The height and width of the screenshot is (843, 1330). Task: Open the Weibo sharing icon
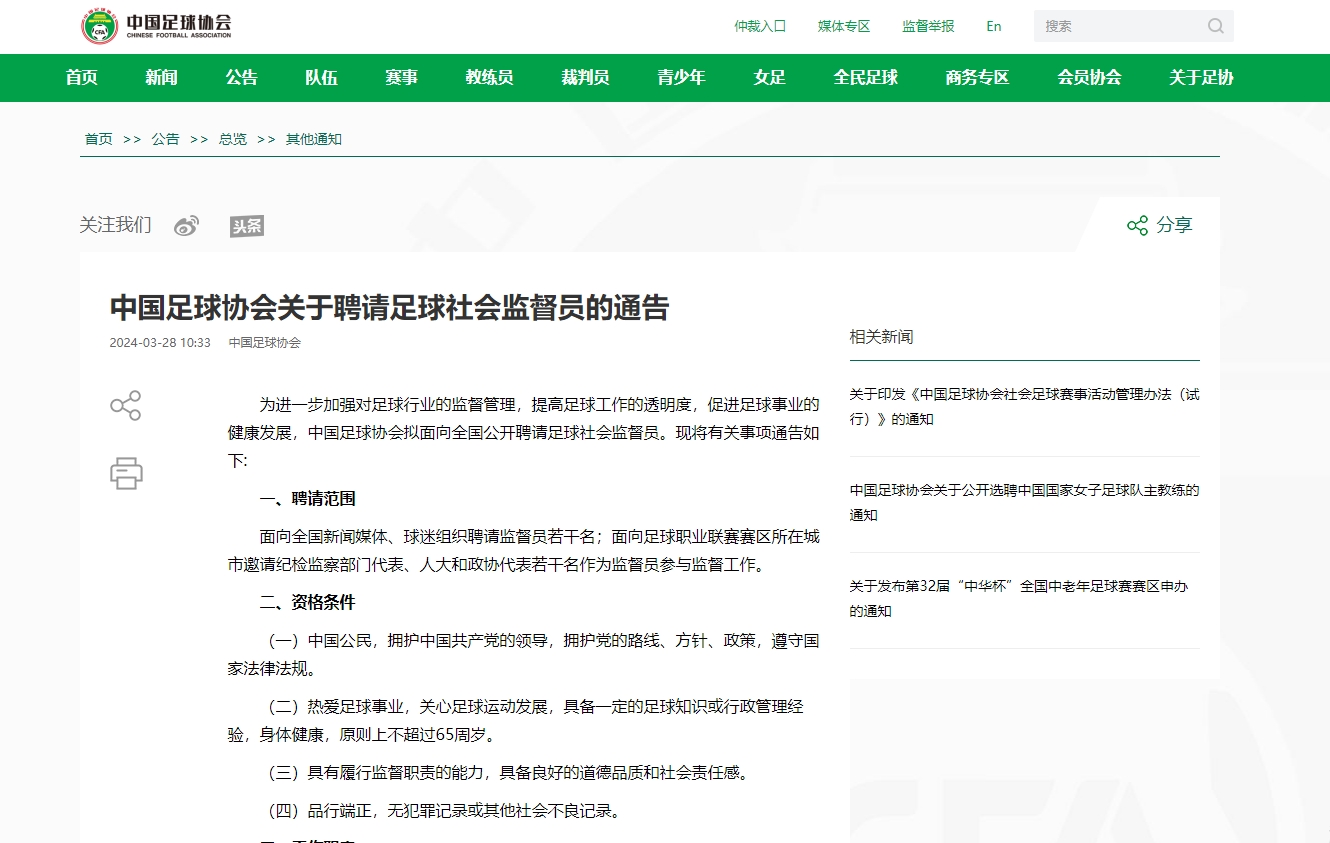[186, 225]
